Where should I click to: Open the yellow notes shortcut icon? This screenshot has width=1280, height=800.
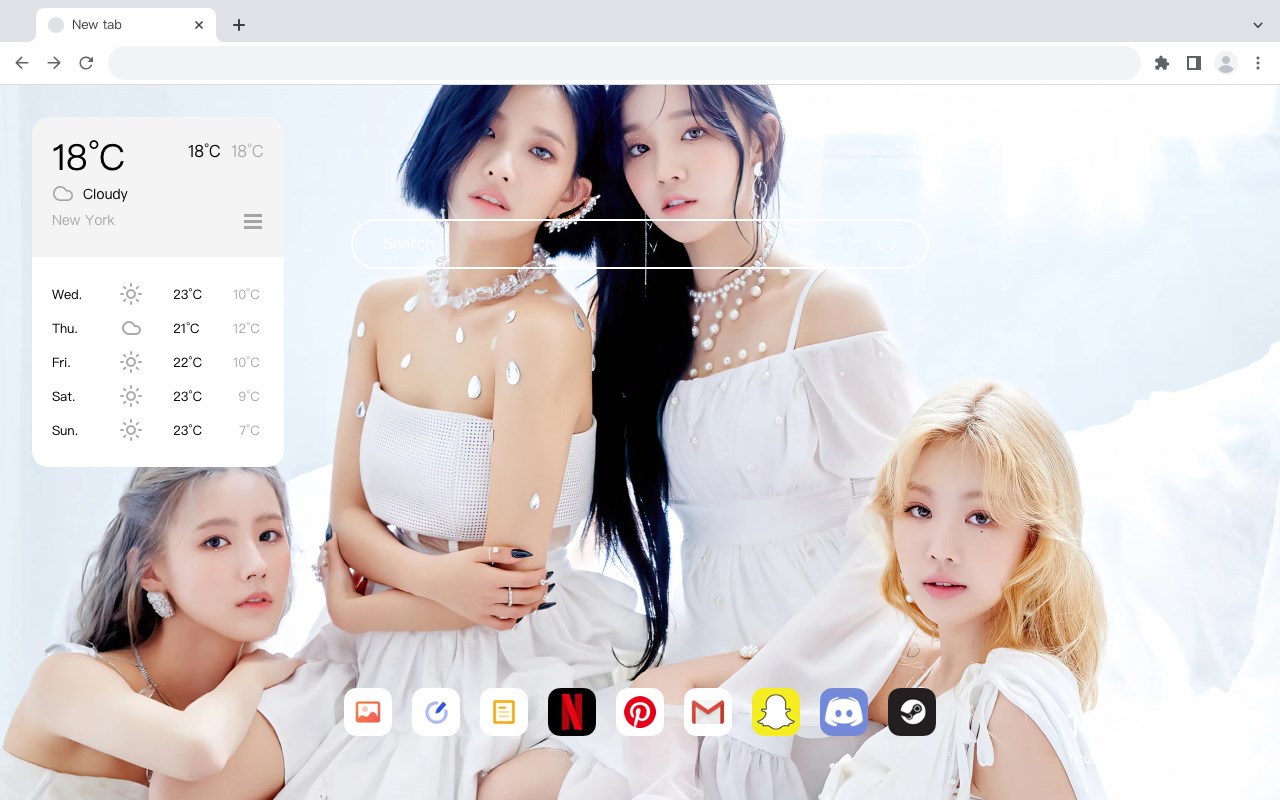coord(504,712)
